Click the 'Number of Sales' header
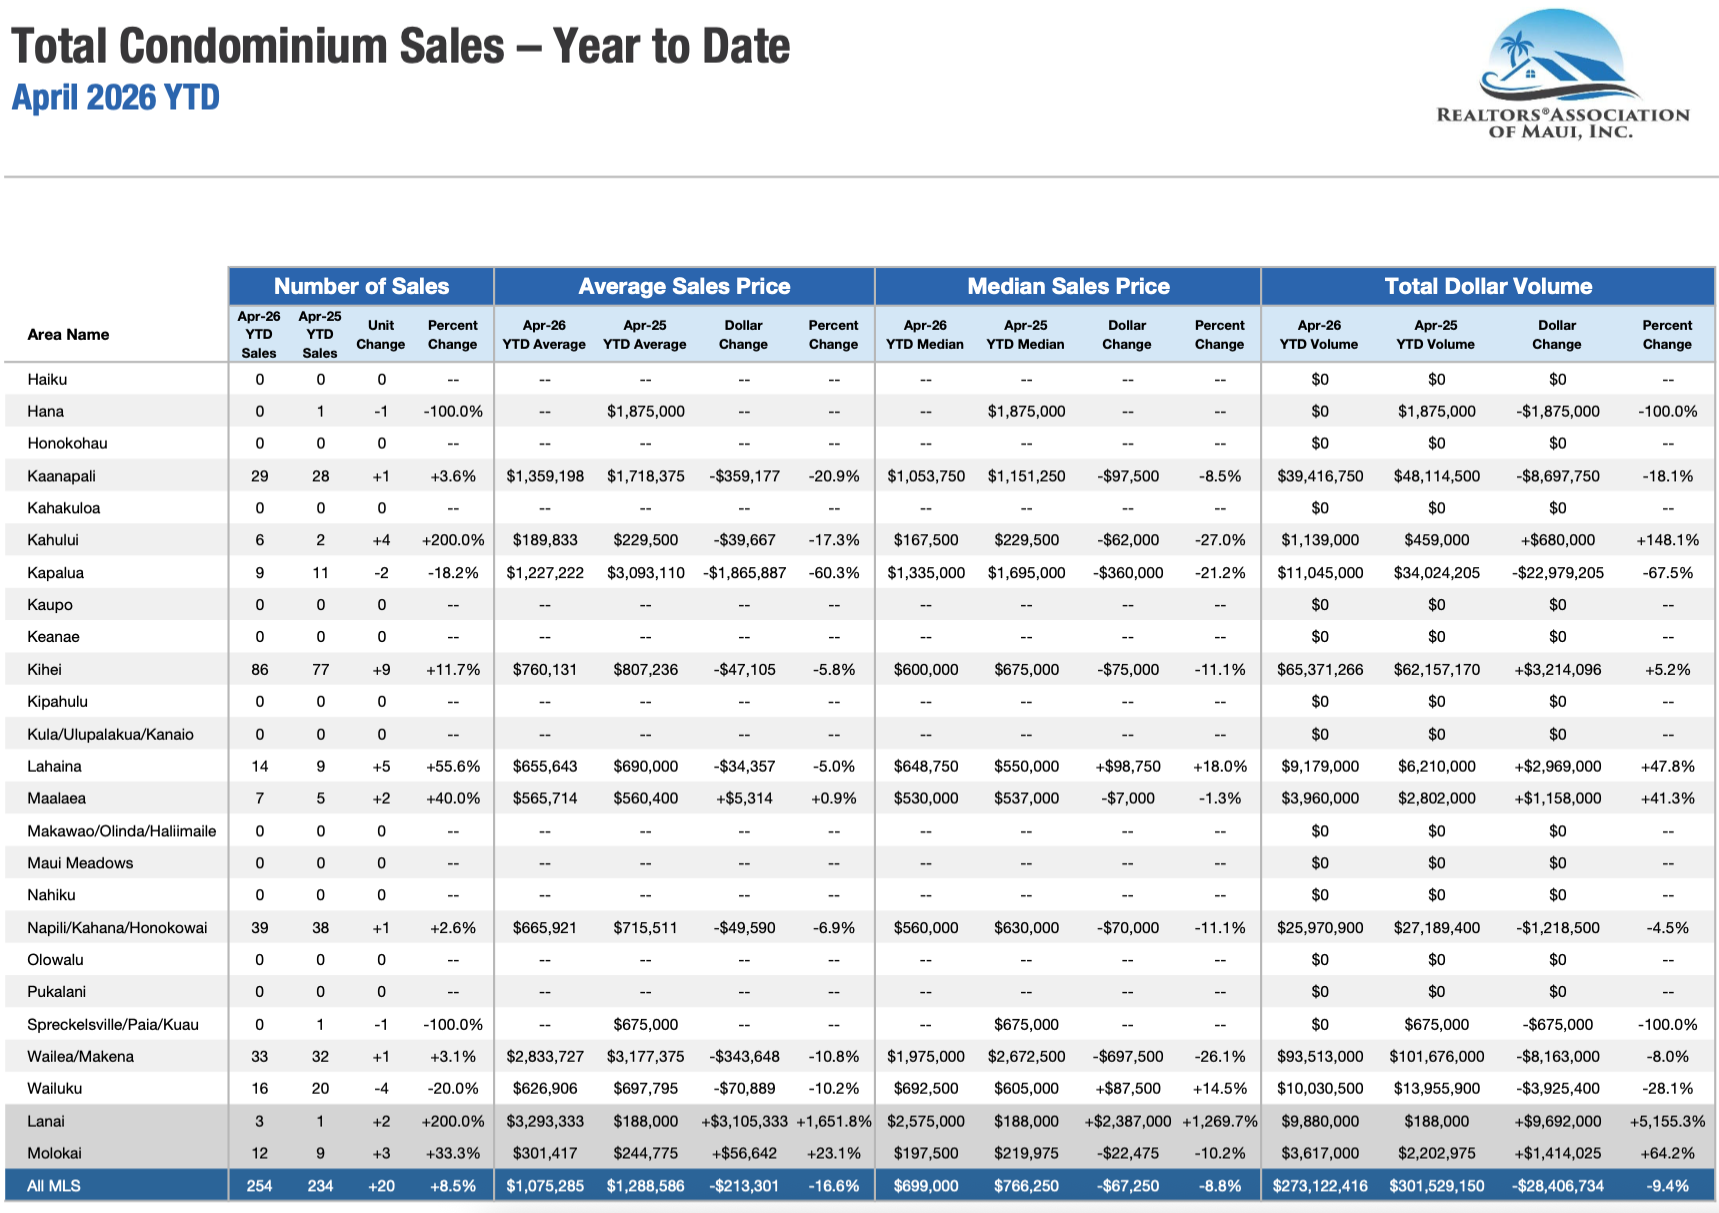The height and width of the screenshot is (1213, 1719). [361, 286]
